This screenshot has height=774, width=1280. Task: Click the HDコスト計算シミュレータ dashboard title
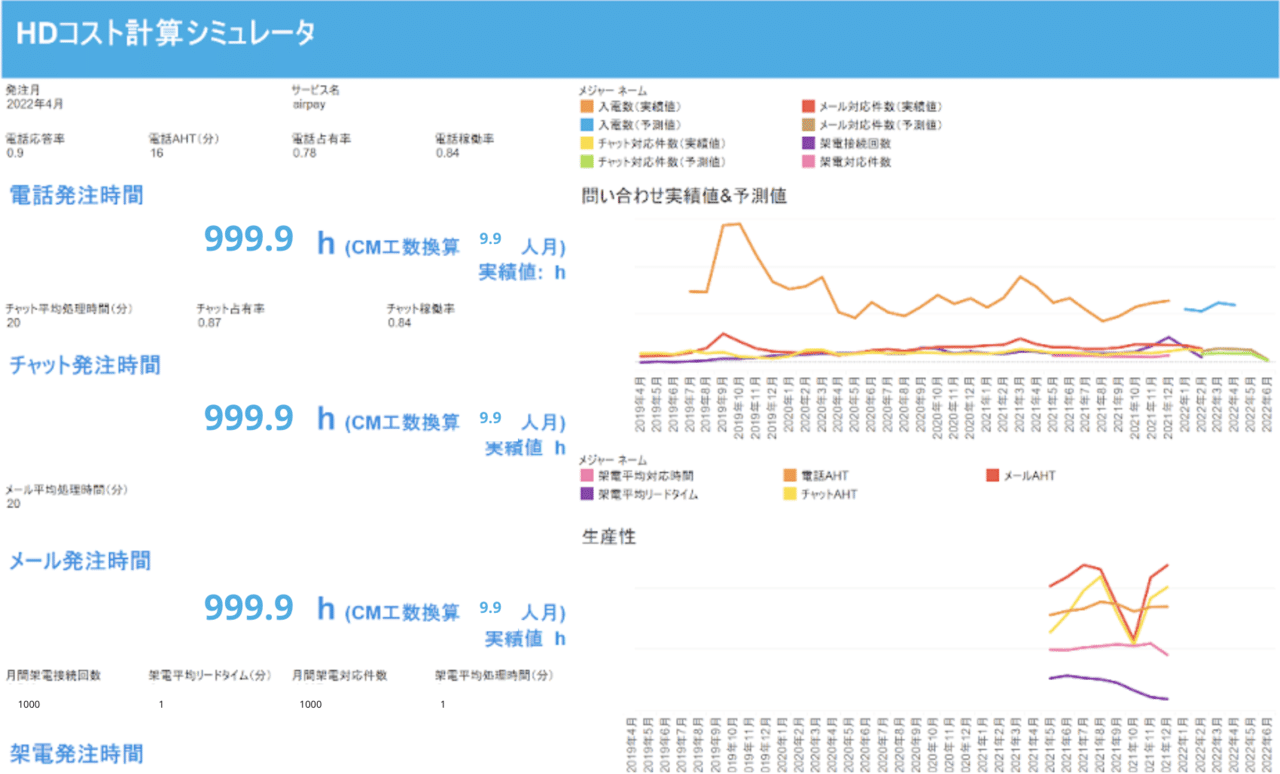(167, 33)
